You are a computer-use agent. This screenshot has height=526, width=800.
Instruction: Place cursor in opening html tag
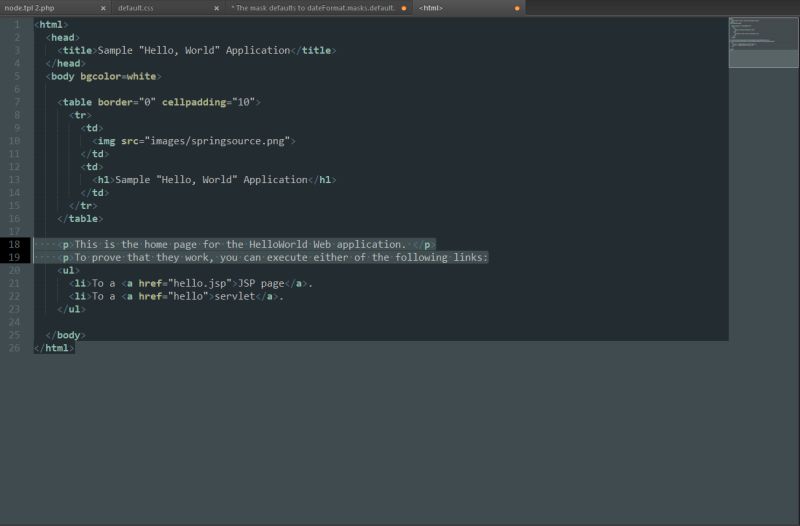coord(51,24)
